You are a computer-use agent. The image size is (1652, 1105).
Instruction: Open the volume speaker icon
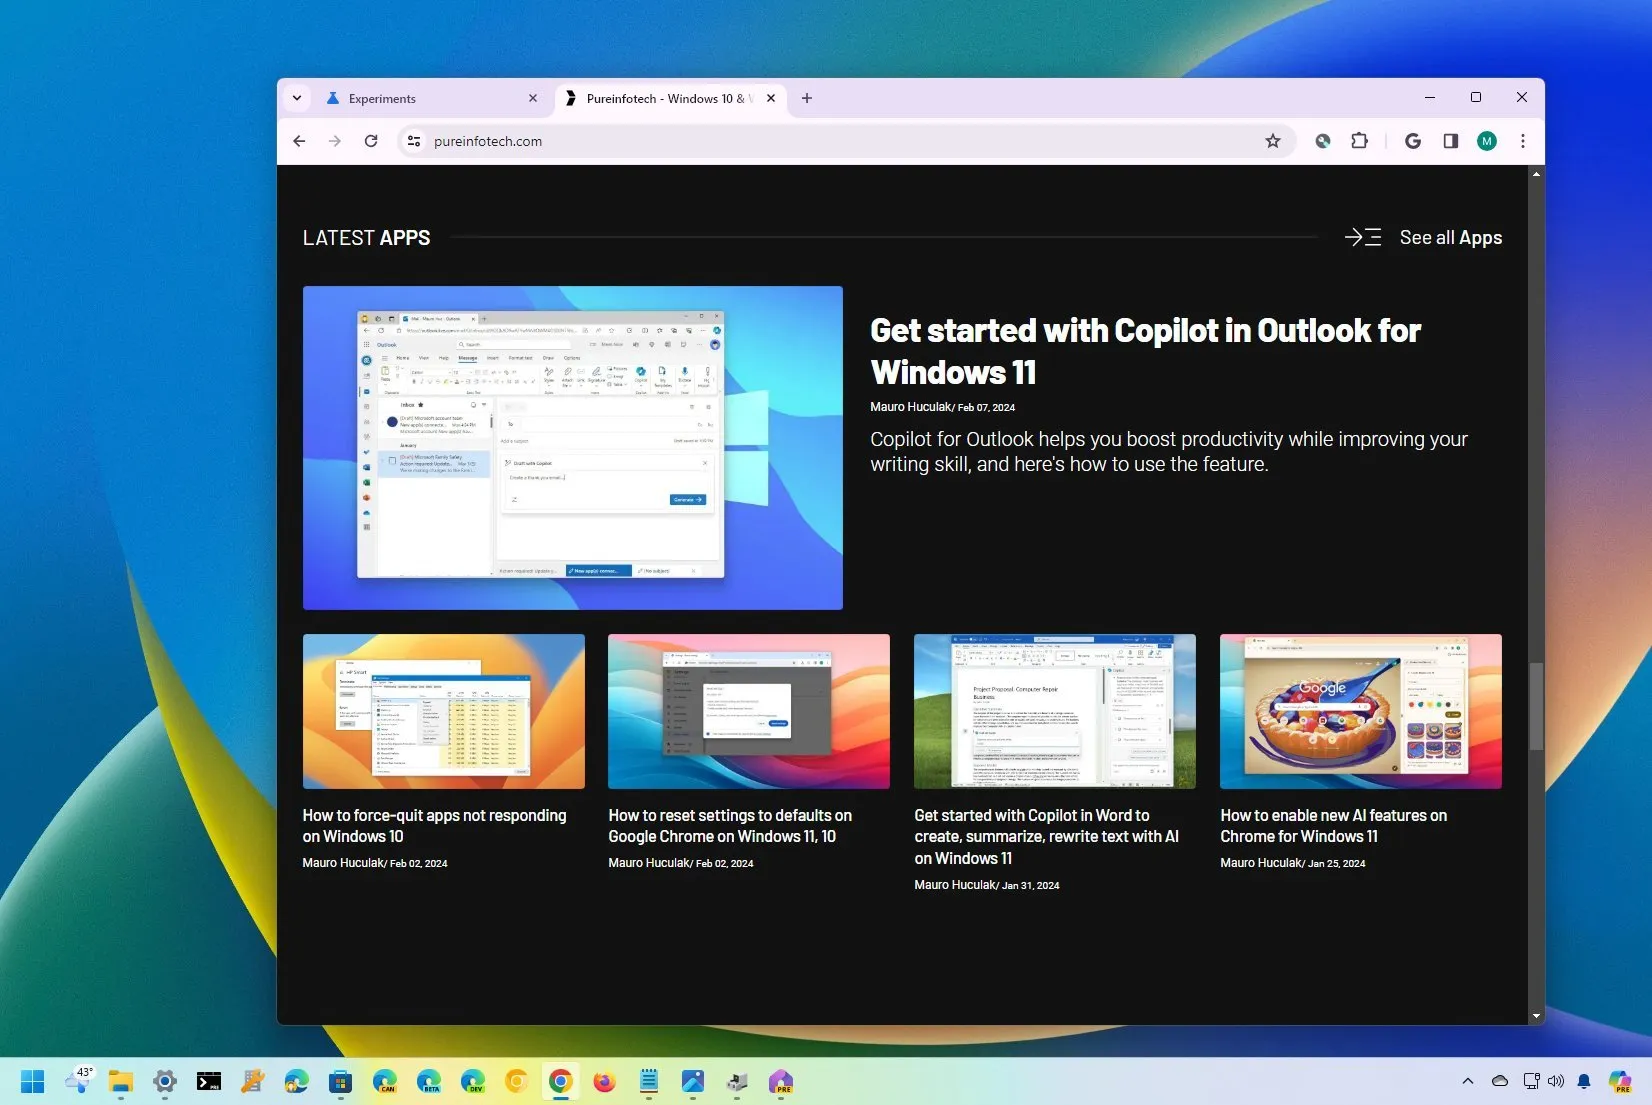pyautogui.click(x=1556, y=1081)
